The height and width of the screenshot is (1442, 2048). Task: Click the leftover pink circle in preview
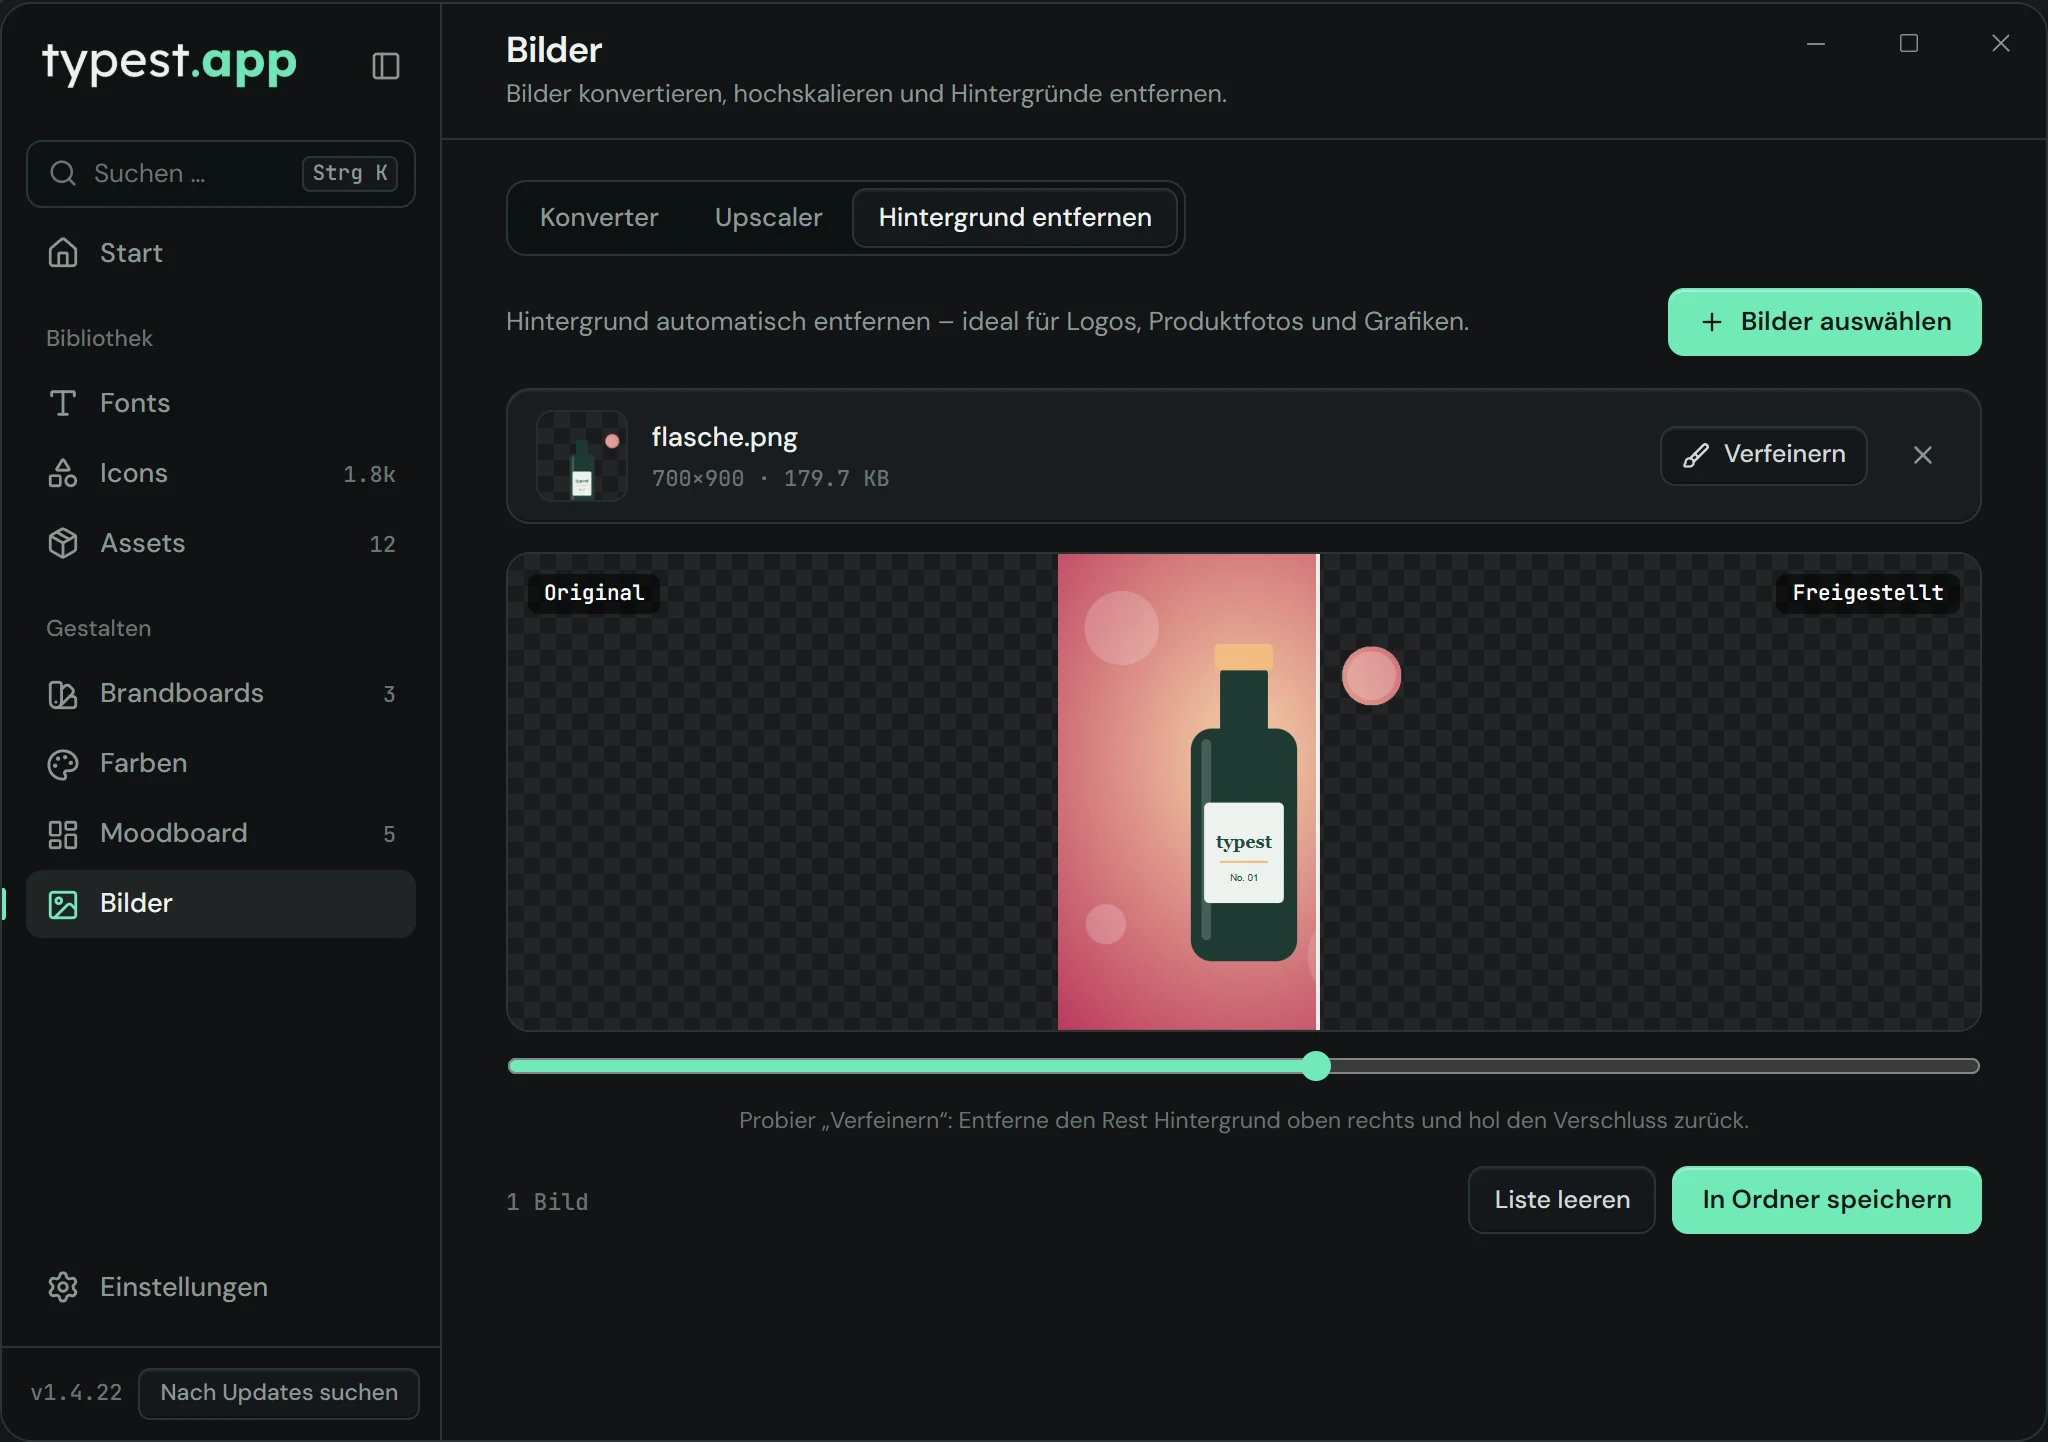(x=1371, y=676)
